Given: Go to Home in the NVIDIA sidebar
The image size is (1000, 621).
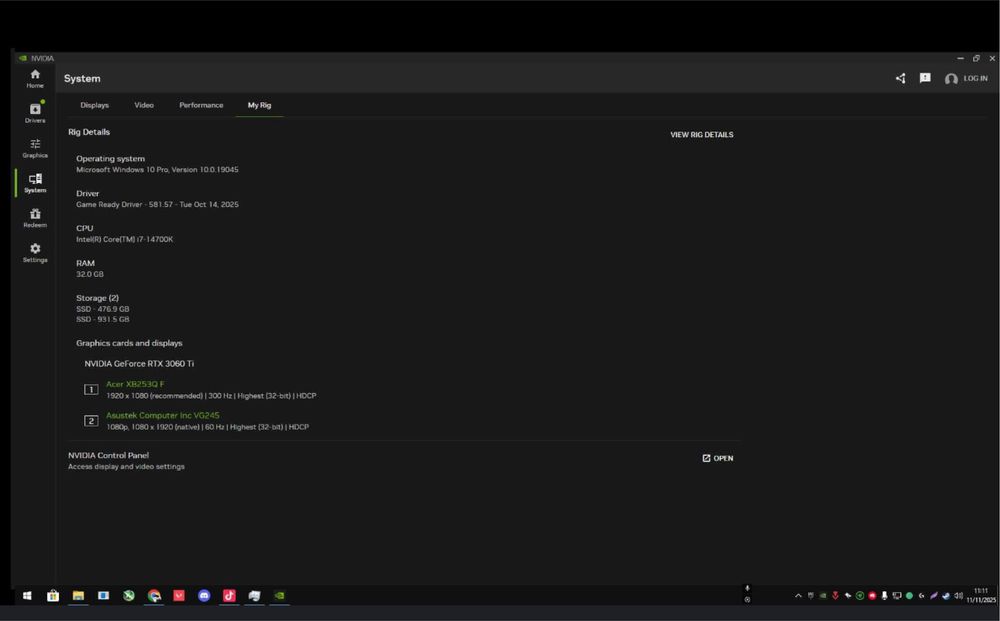Looking at the screenshot, I should [35, 78].
